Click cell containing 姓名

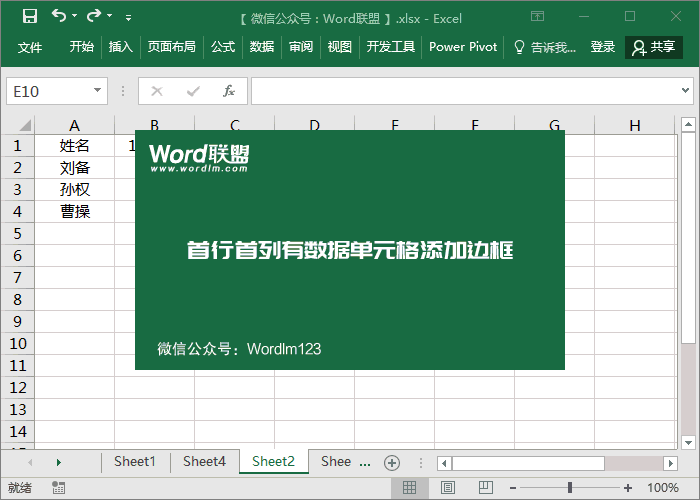[x=75, y=146]
